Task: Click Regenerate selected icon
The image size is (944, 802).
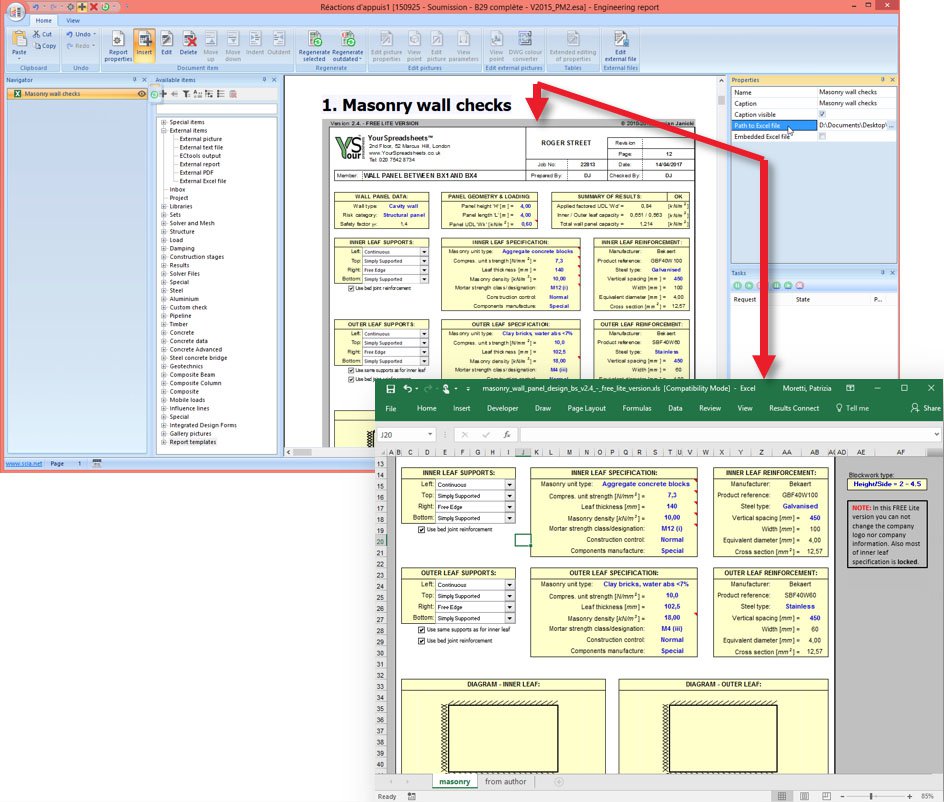Action: pyautogui.click(x=315, y=45)
